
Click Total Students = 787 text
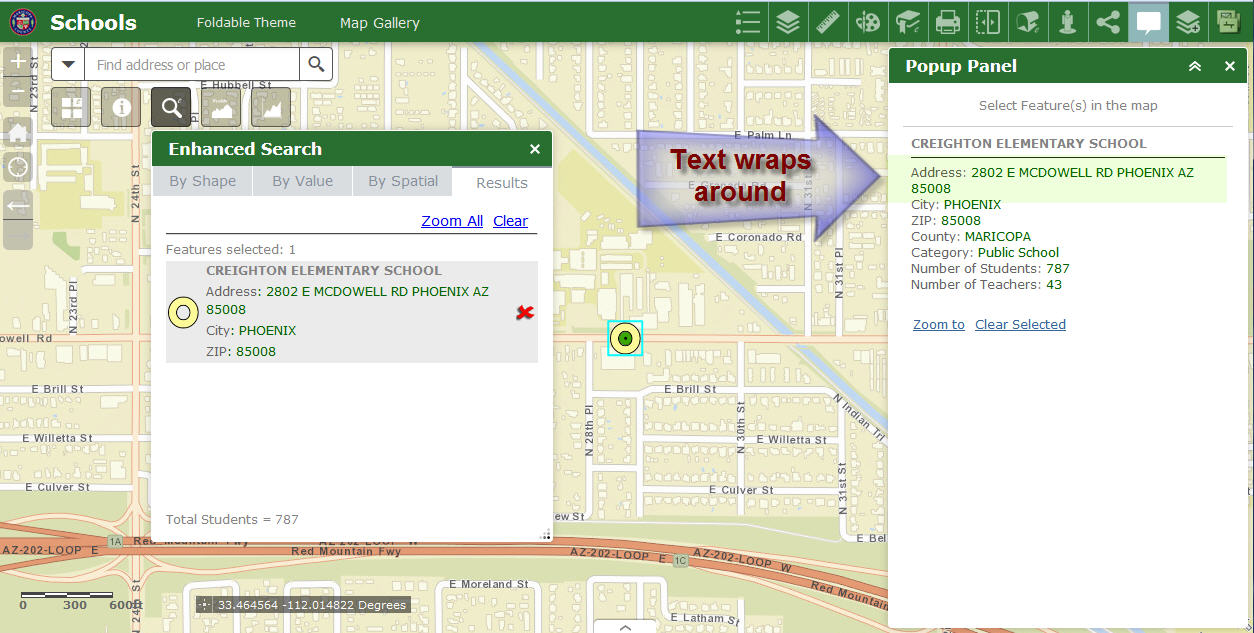[x=232, y=519]
